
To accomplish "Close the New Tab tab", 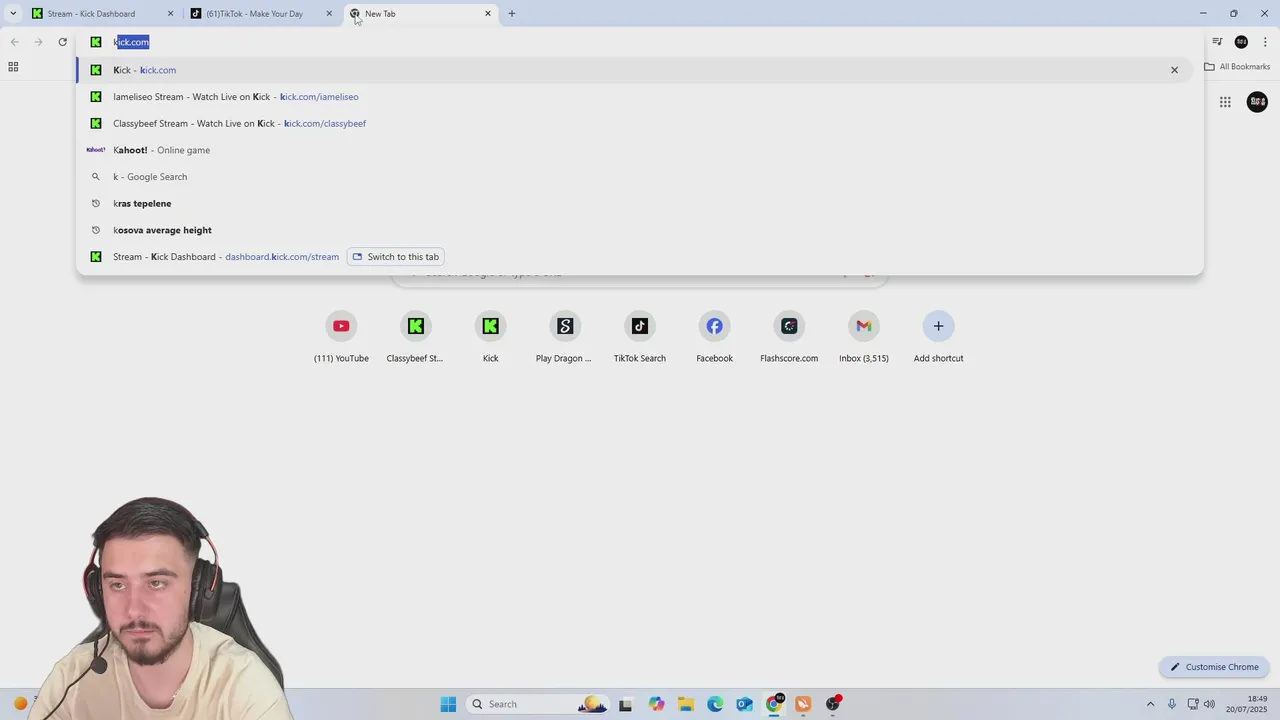I will [488, 14].
